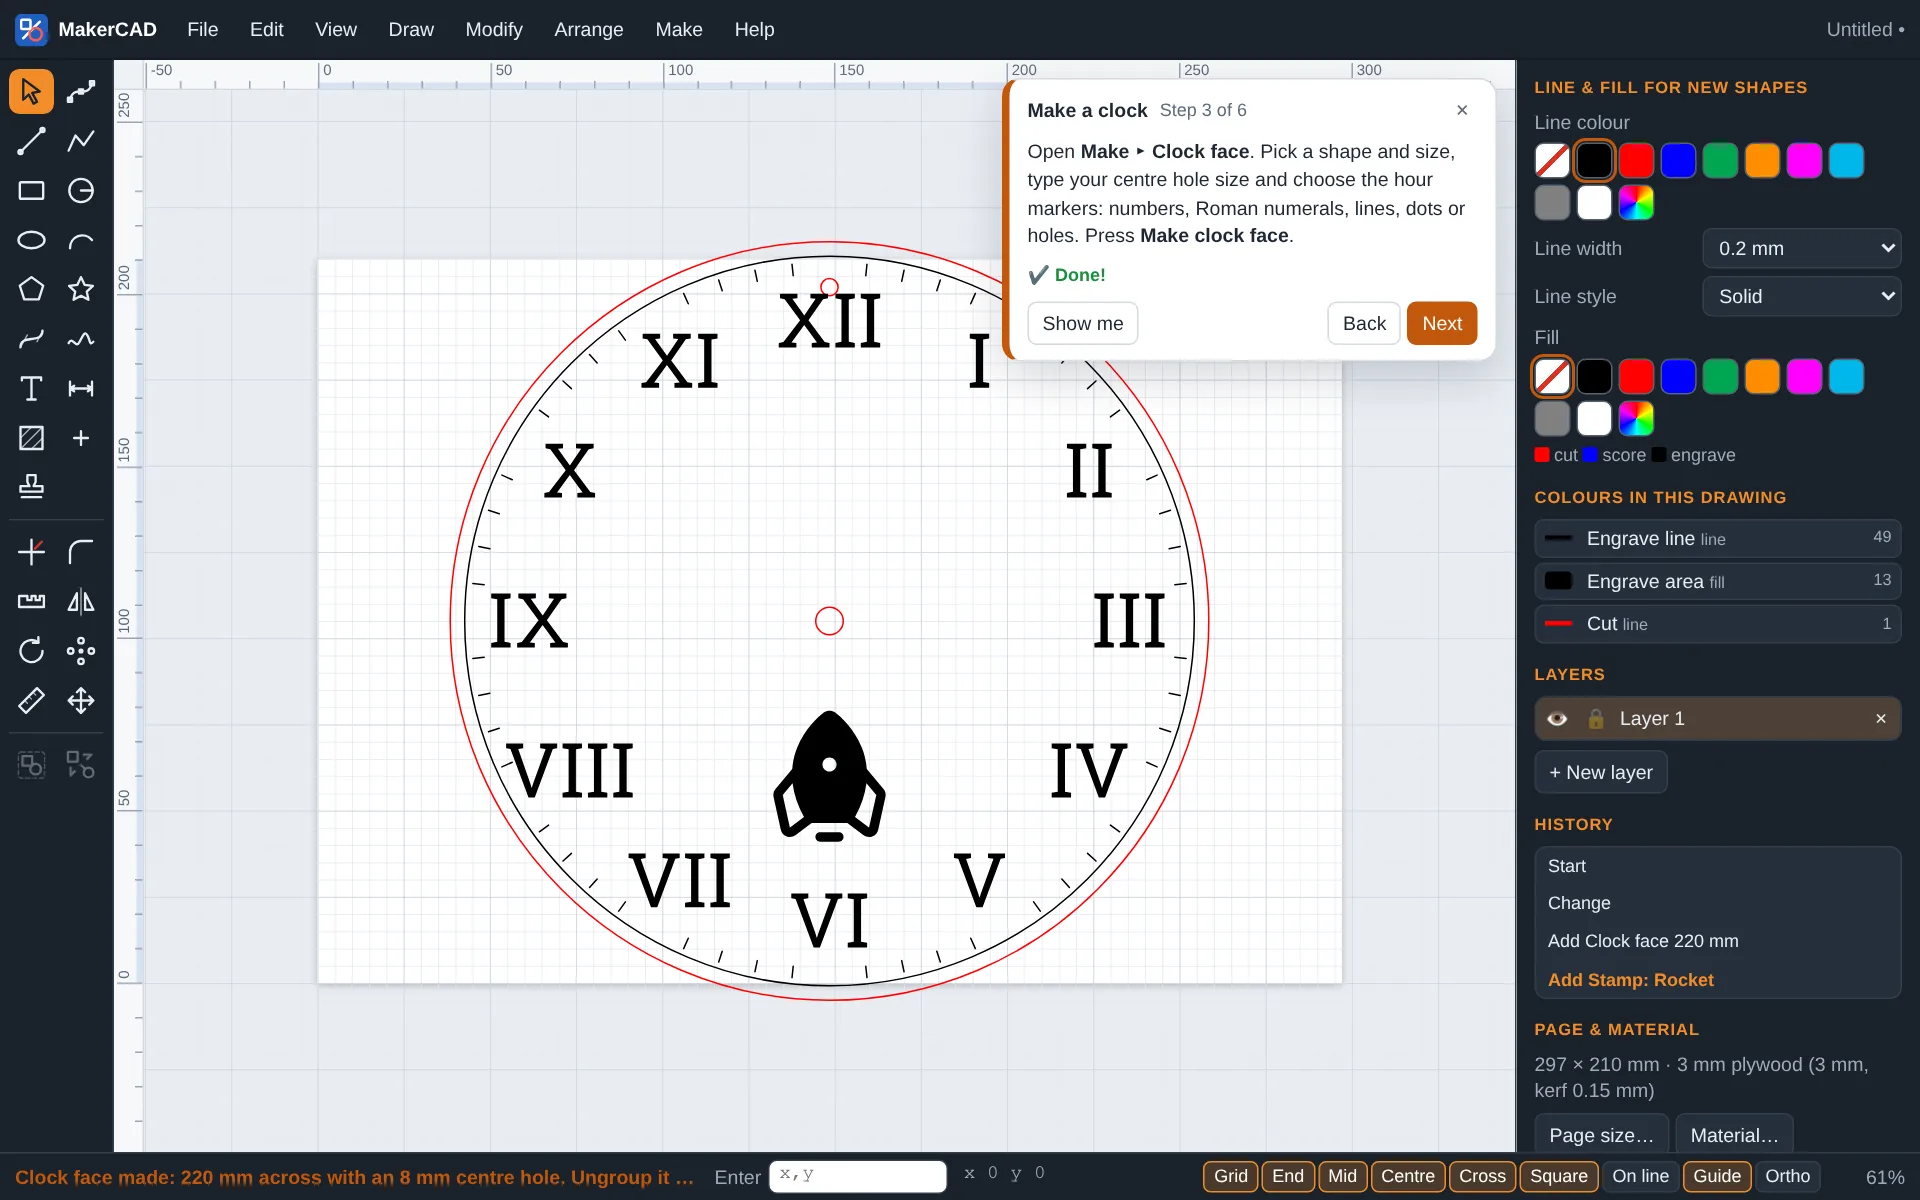
Task: Click the Material… button
Action: (x=1734, y=1134)
